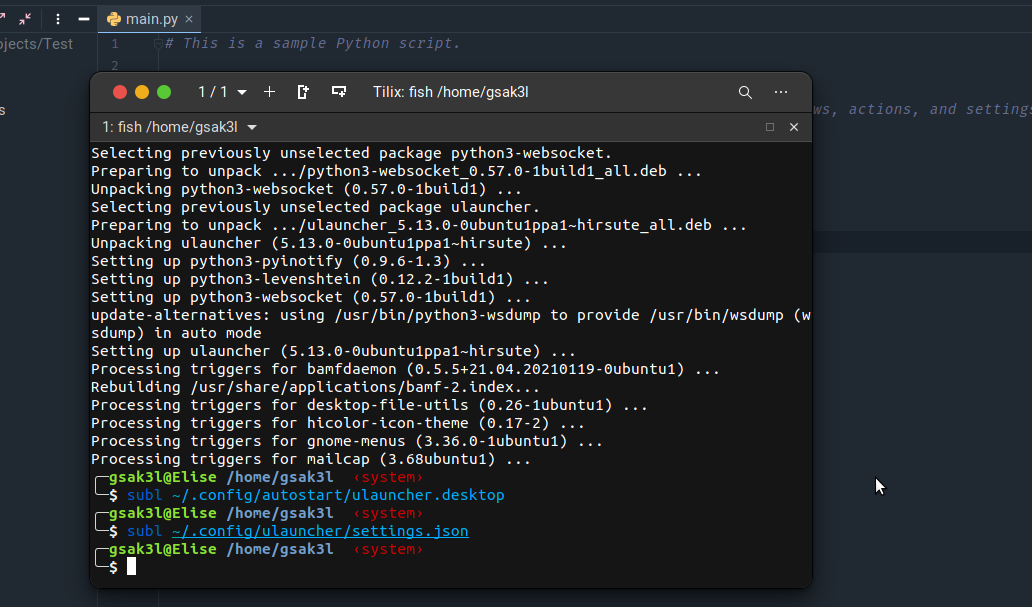This screenshot has width=1032, height=607.
Task: Hide the project tool window minus icon
Action: [x=84, y=19]
